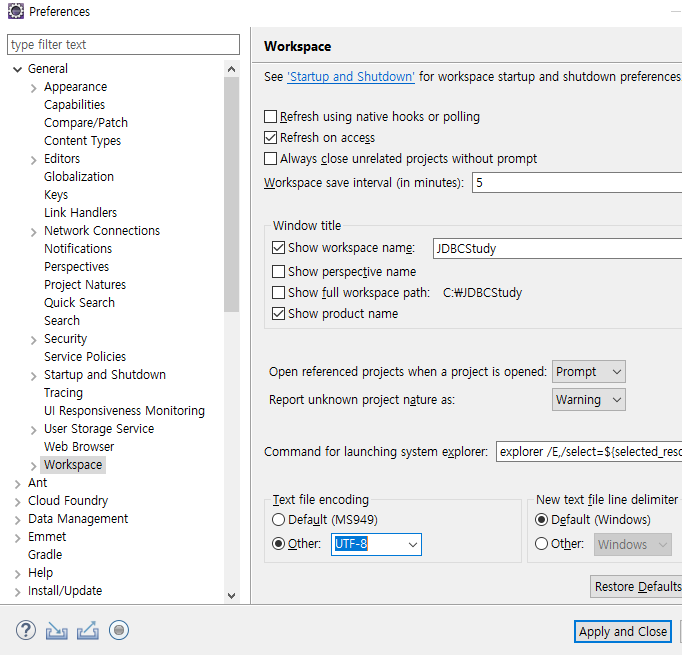Screen dimensions: 682x655
Task: Expand the Ant preferences node
Action: (17, 484)
